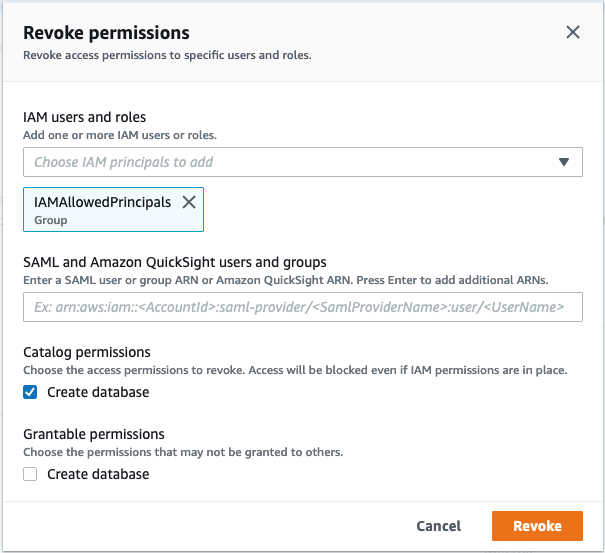The height and width of the screenshot is (553, 605).
Task: Click the 'Group' subtext in the principal chip
Action: click(50, 220)
